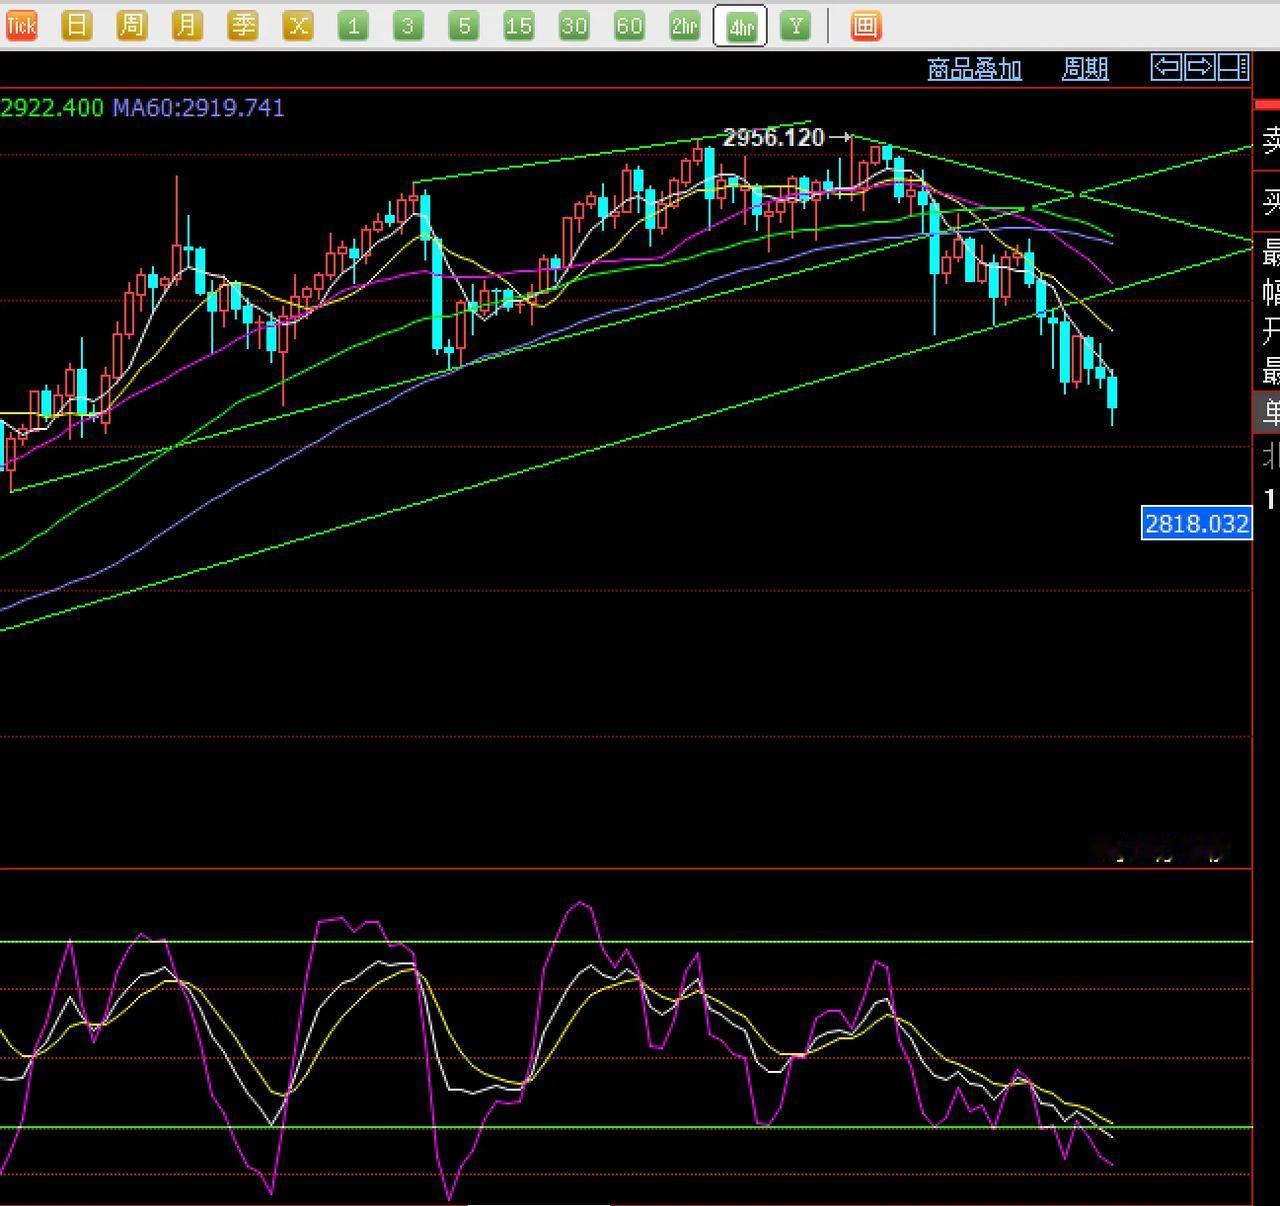Screen dimensions: 1280x1206
Task: Select the 3-minute period button
Action: (x=408, y=26)
